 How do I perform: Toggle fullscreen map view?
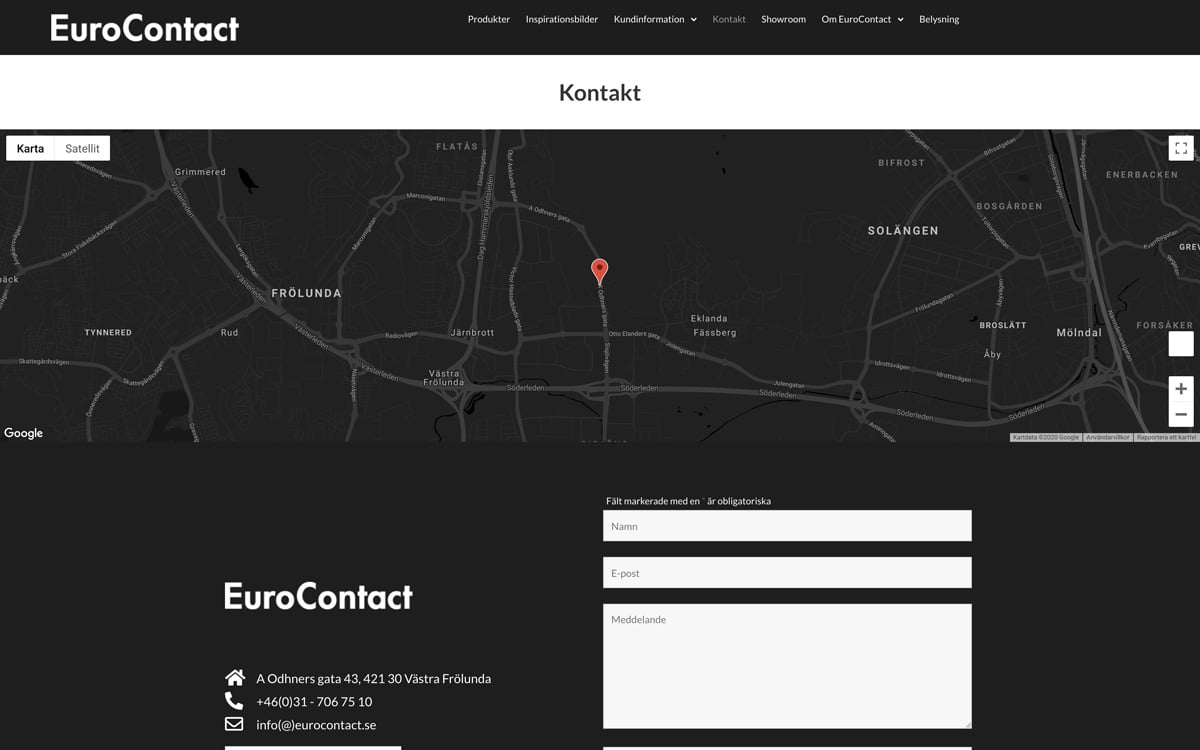(1181, 148)
